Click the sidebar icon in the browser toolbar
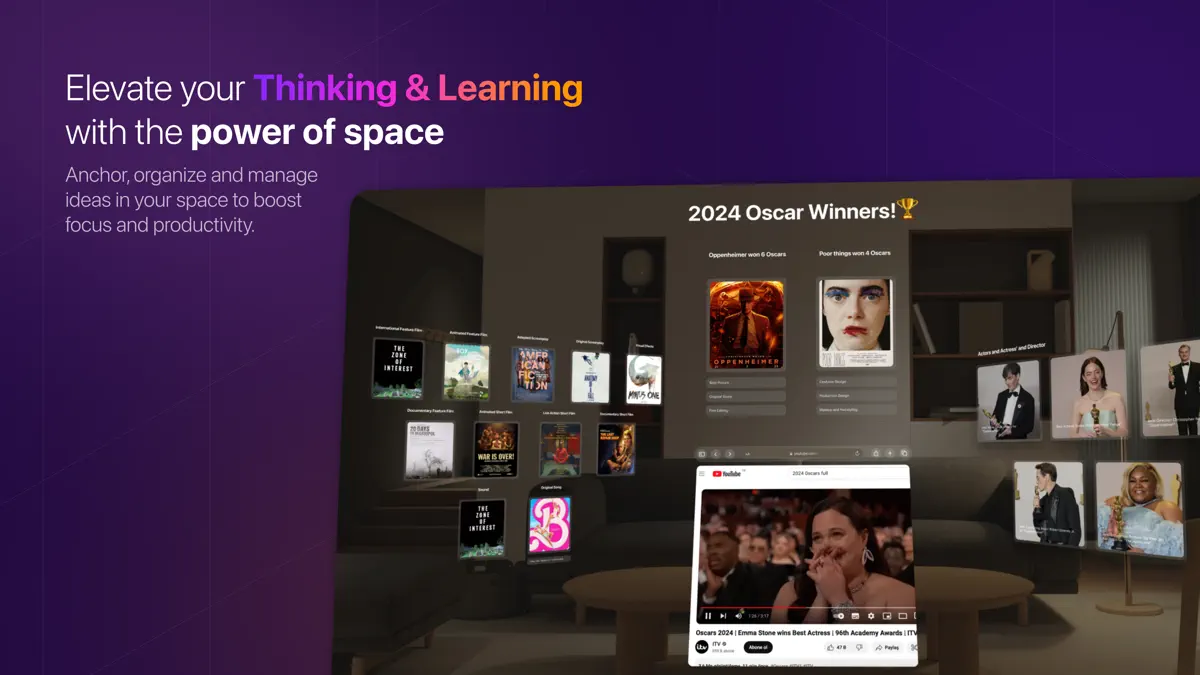This screenshot has width=1200, height=675. tap(701, 452)
